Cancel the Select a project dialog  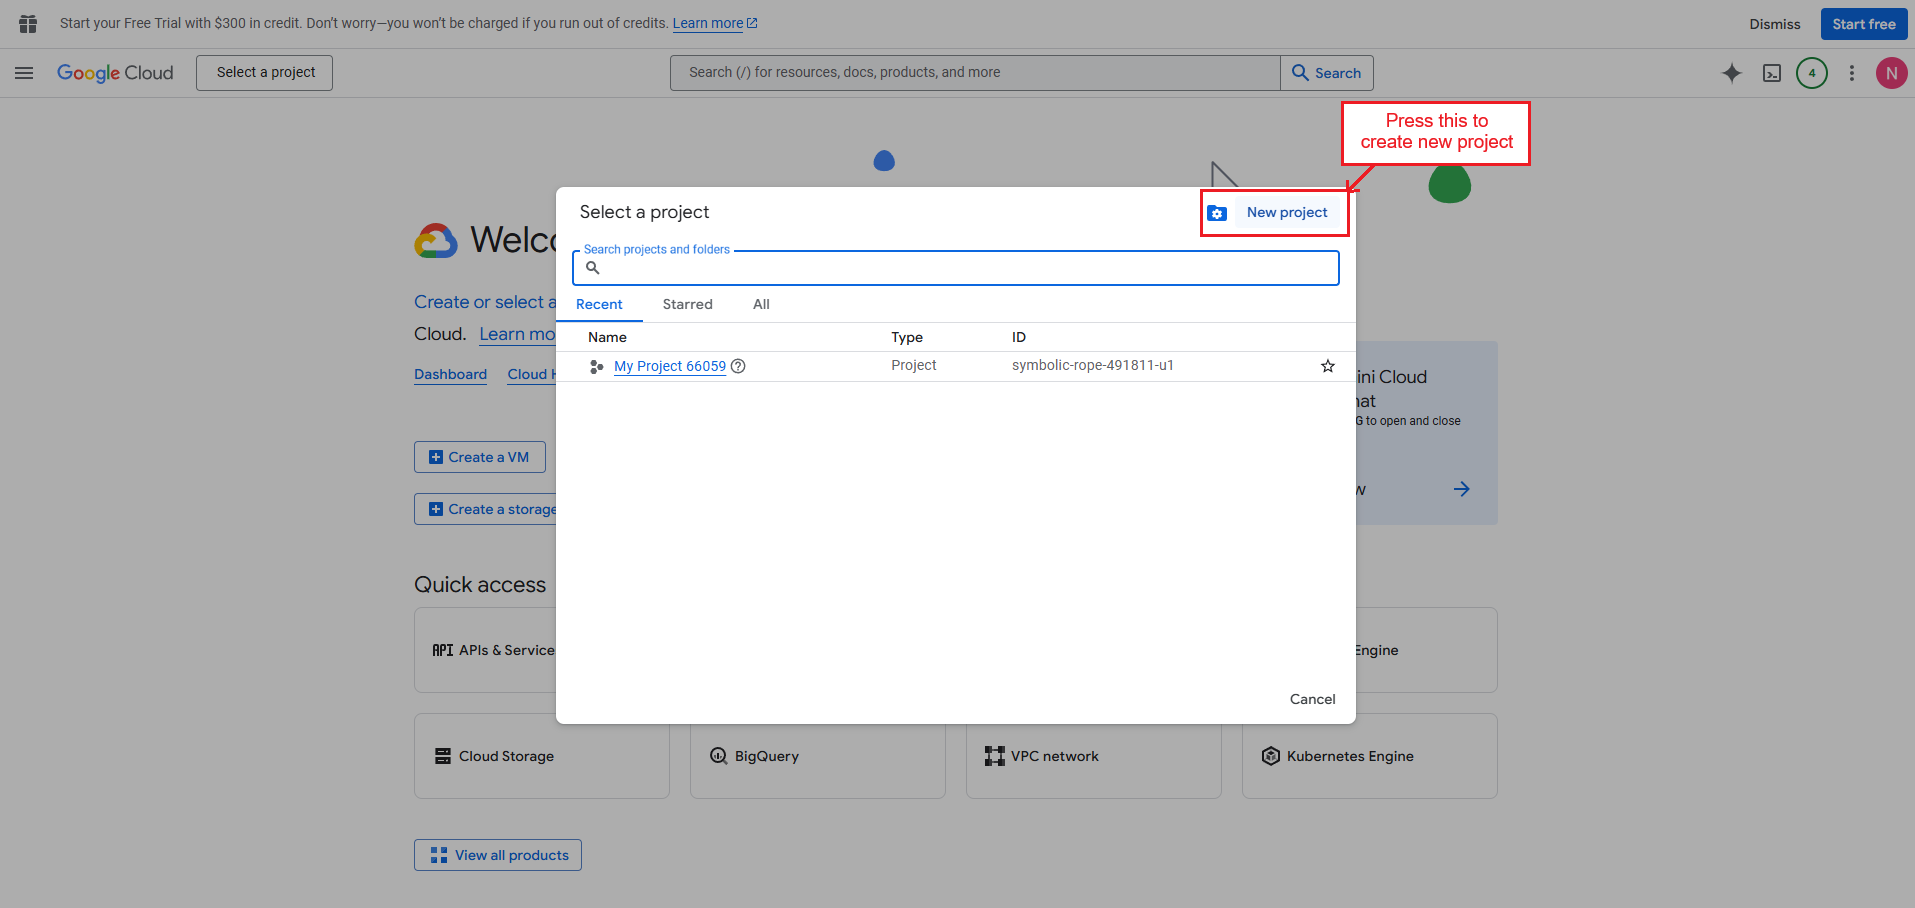coord(1312,699)
